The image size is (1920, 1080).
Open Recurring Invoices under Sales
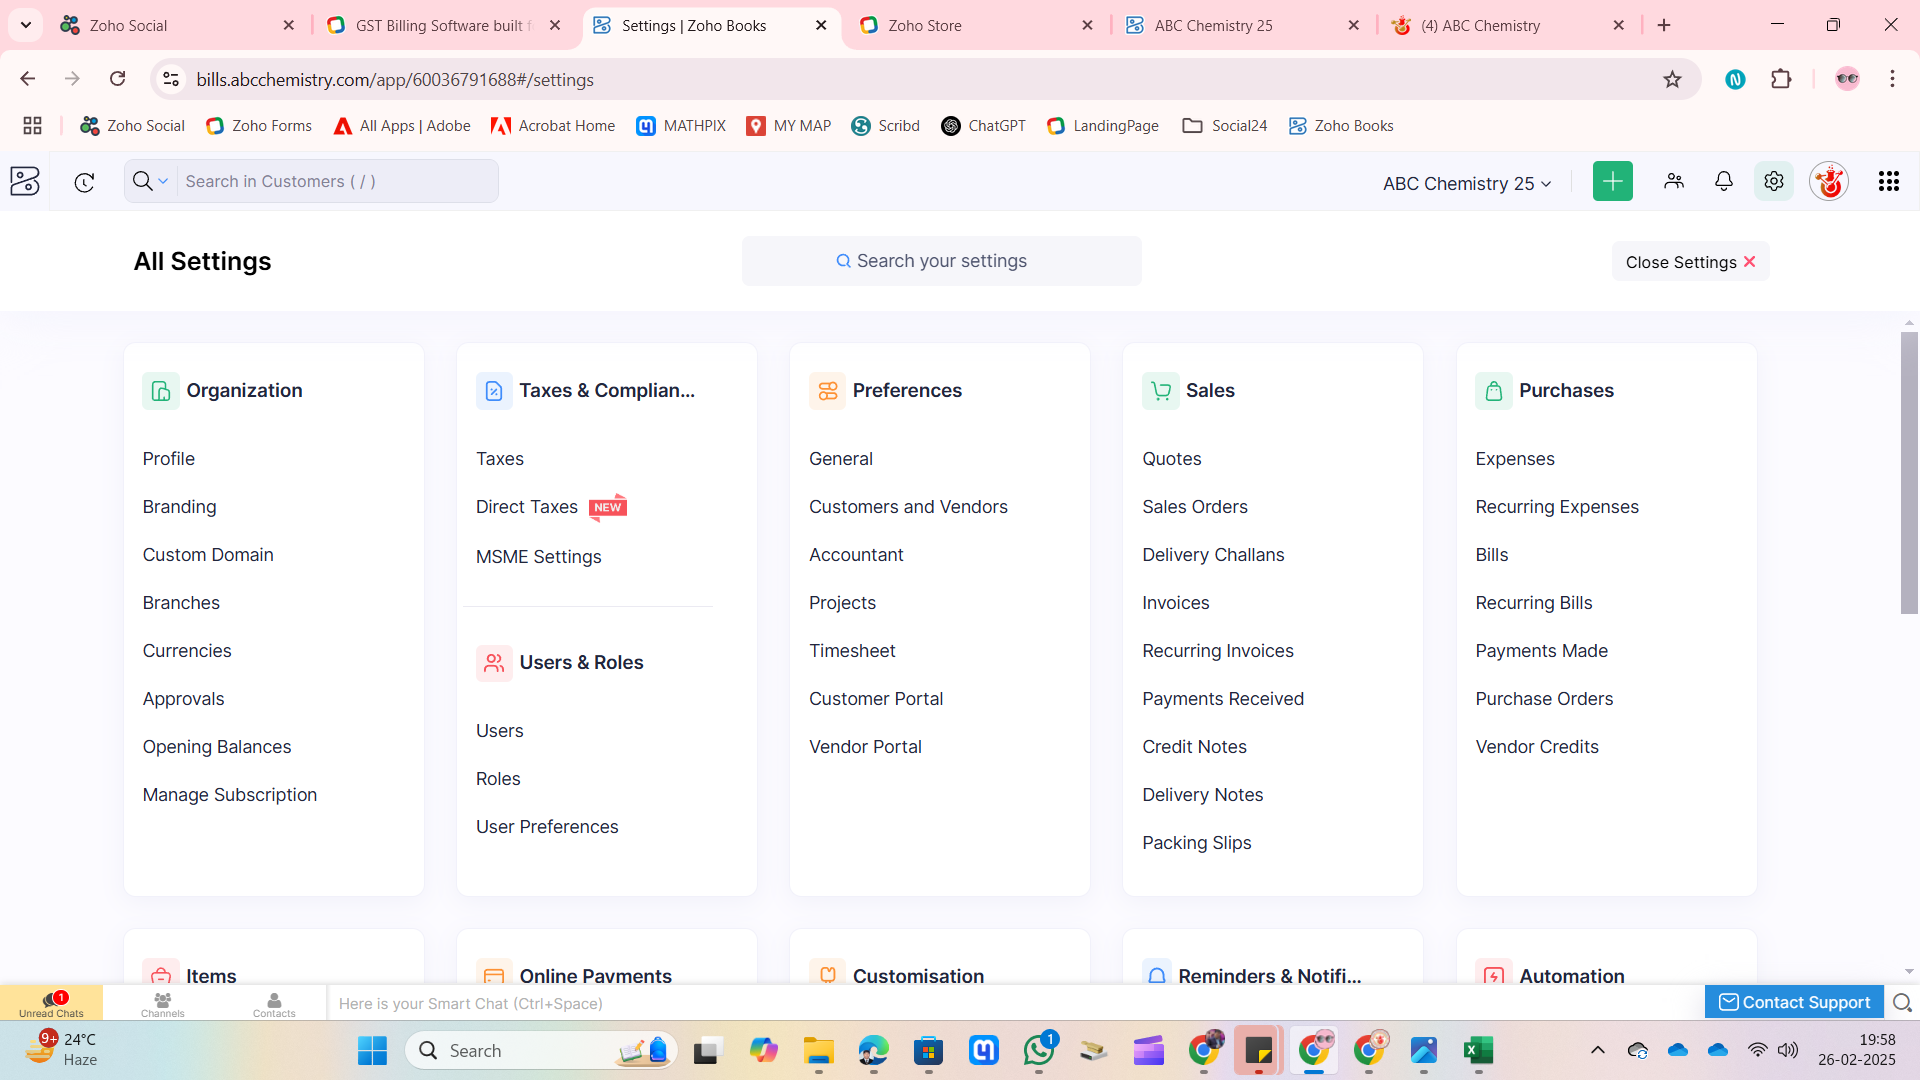tap(1217, 651)
